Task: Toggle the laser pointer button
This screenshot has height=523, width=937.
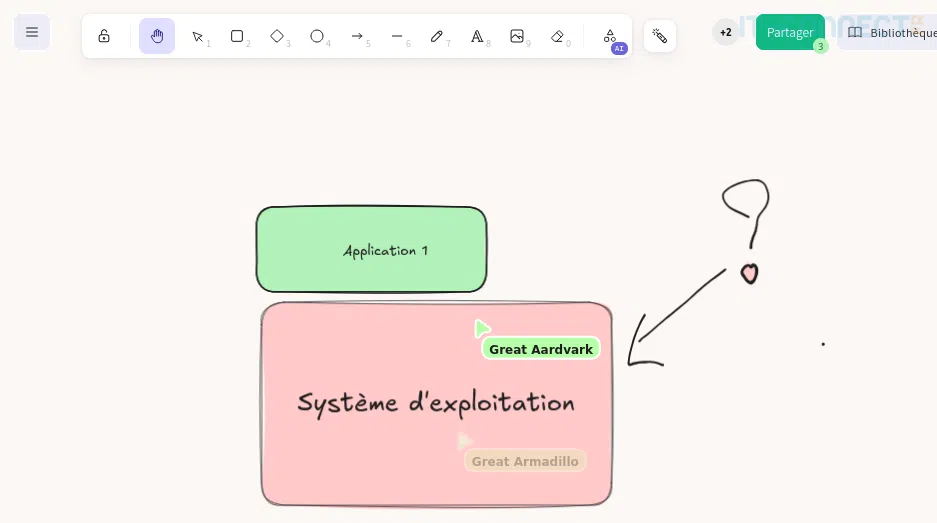Action: [x=660, y=36]
